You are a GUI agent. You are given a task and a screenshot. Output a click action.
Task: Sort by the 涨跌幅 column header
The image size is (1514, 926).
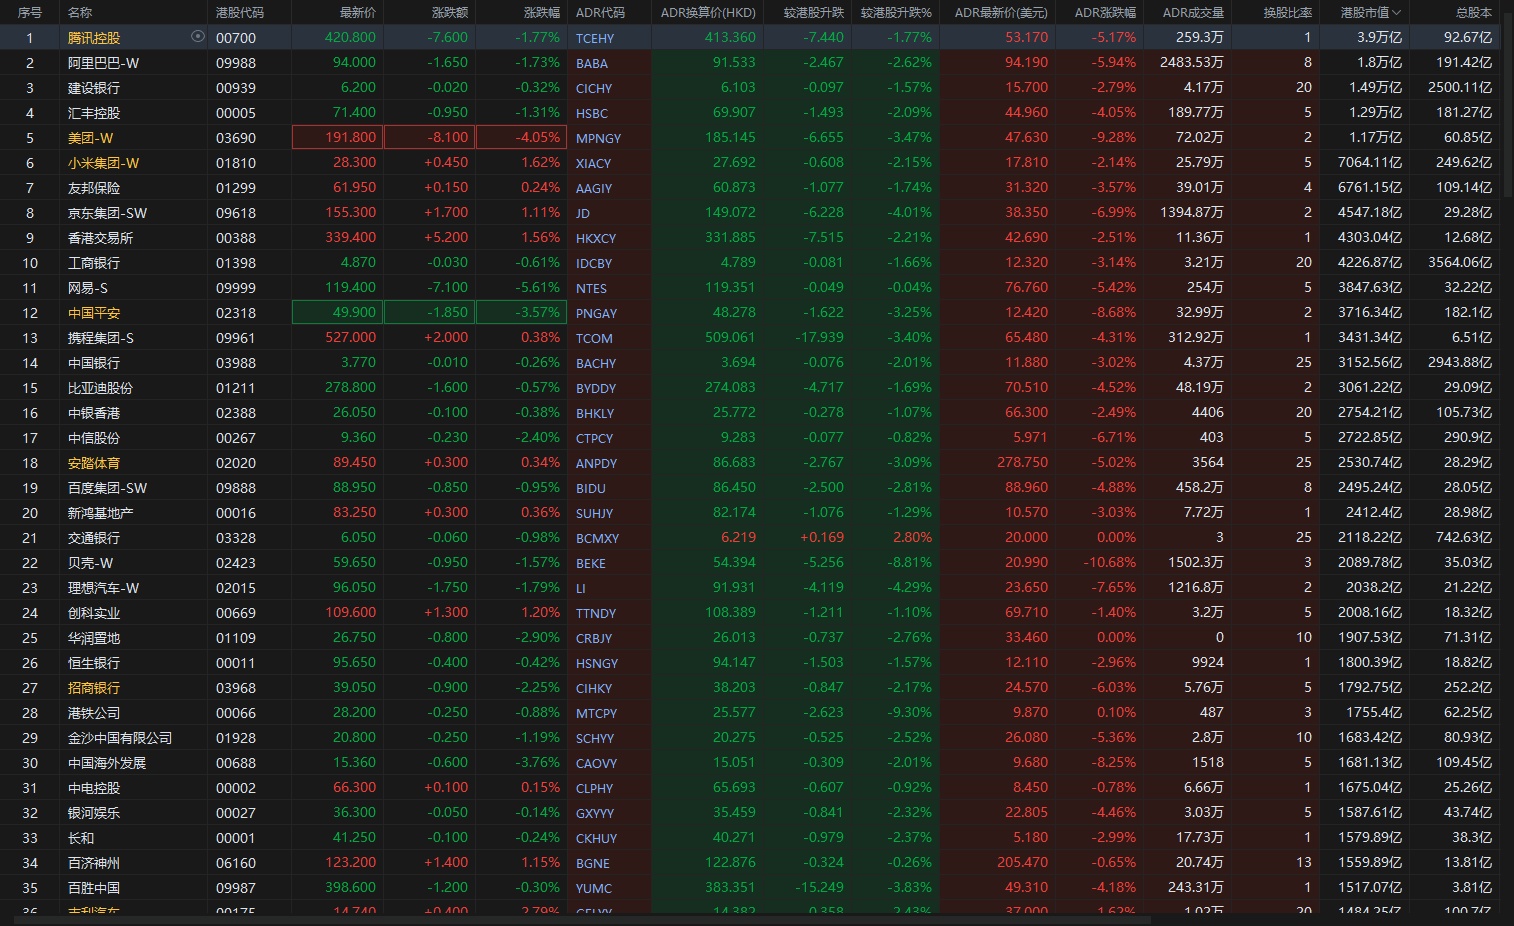point(541,13)
